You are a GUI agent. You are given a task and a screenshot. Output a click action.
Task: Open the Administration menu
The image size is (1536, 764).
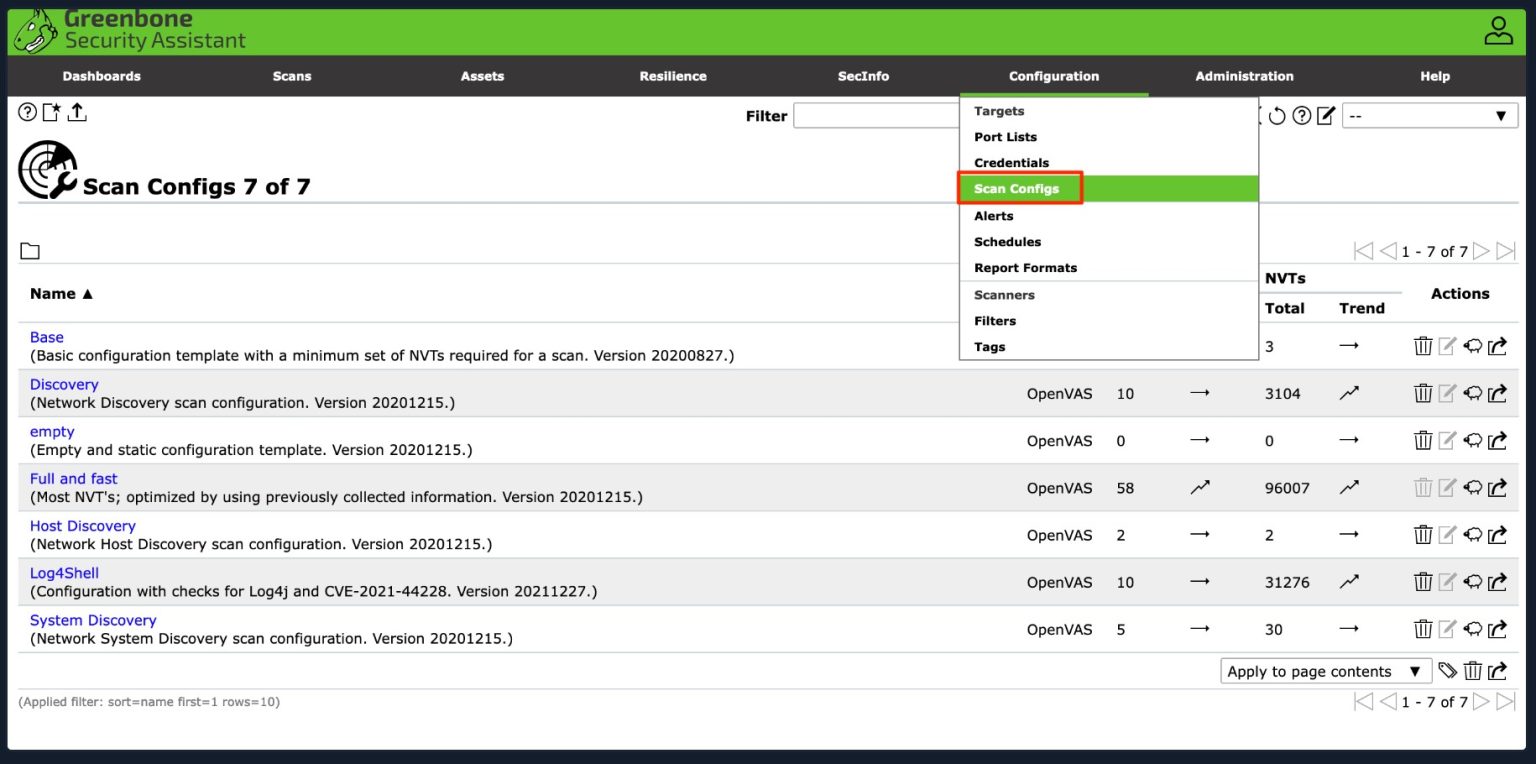point(1244,76)
